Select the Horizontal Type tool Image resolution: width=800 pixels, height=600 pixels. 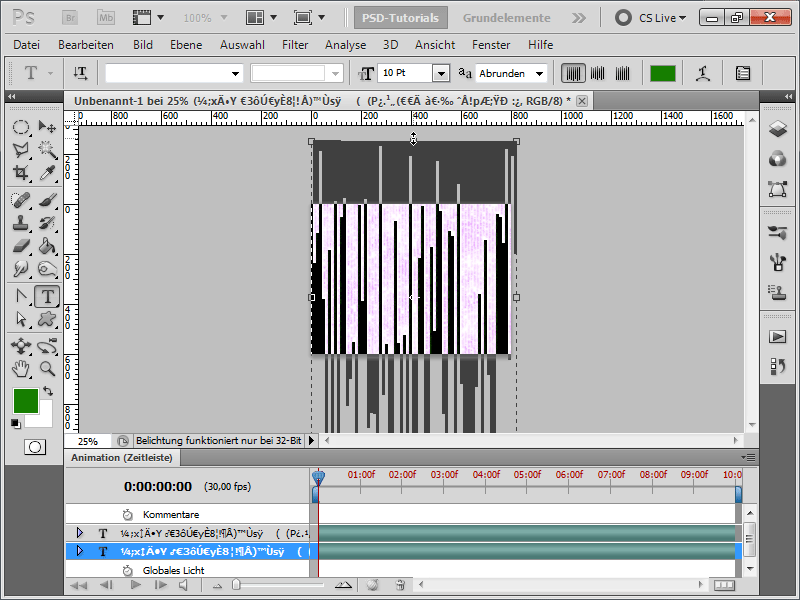coord(47,296)
